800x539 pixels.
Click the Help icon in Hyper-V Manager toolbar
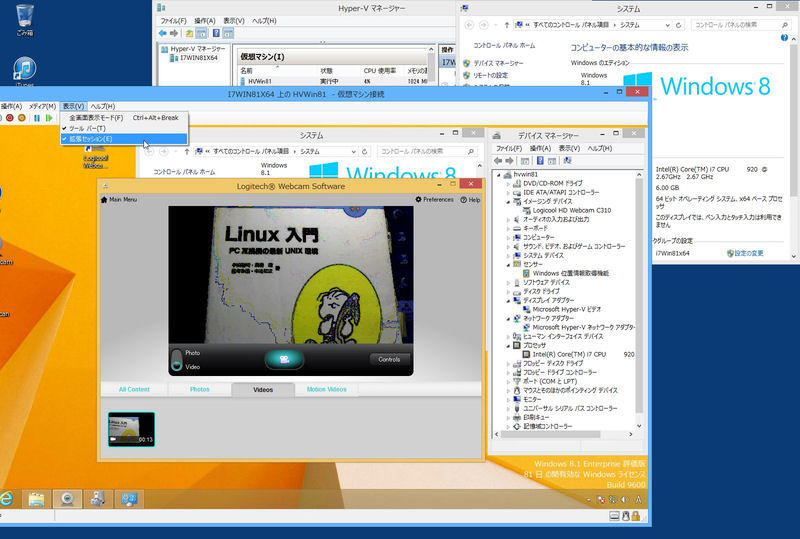point(216,33)
